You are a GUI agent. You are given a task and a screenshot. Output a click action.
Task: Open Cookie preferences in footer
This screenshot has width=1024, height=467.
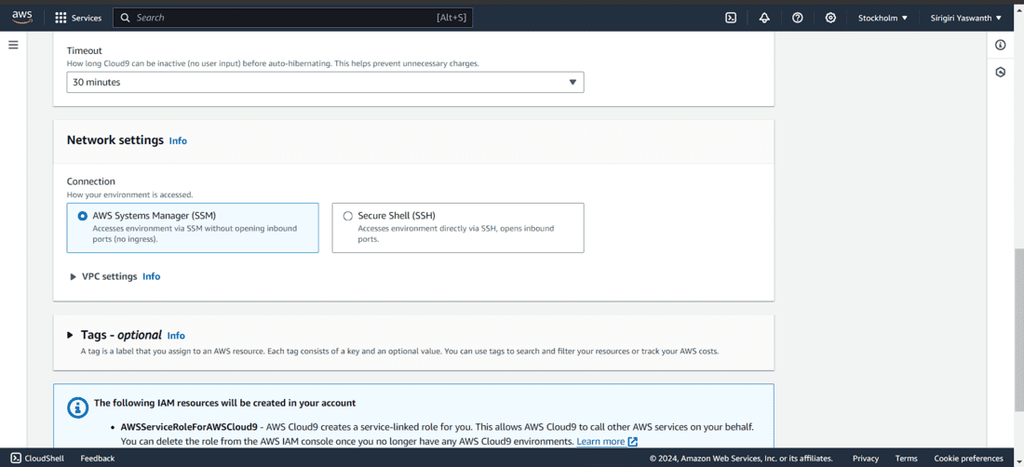(968, 458)
